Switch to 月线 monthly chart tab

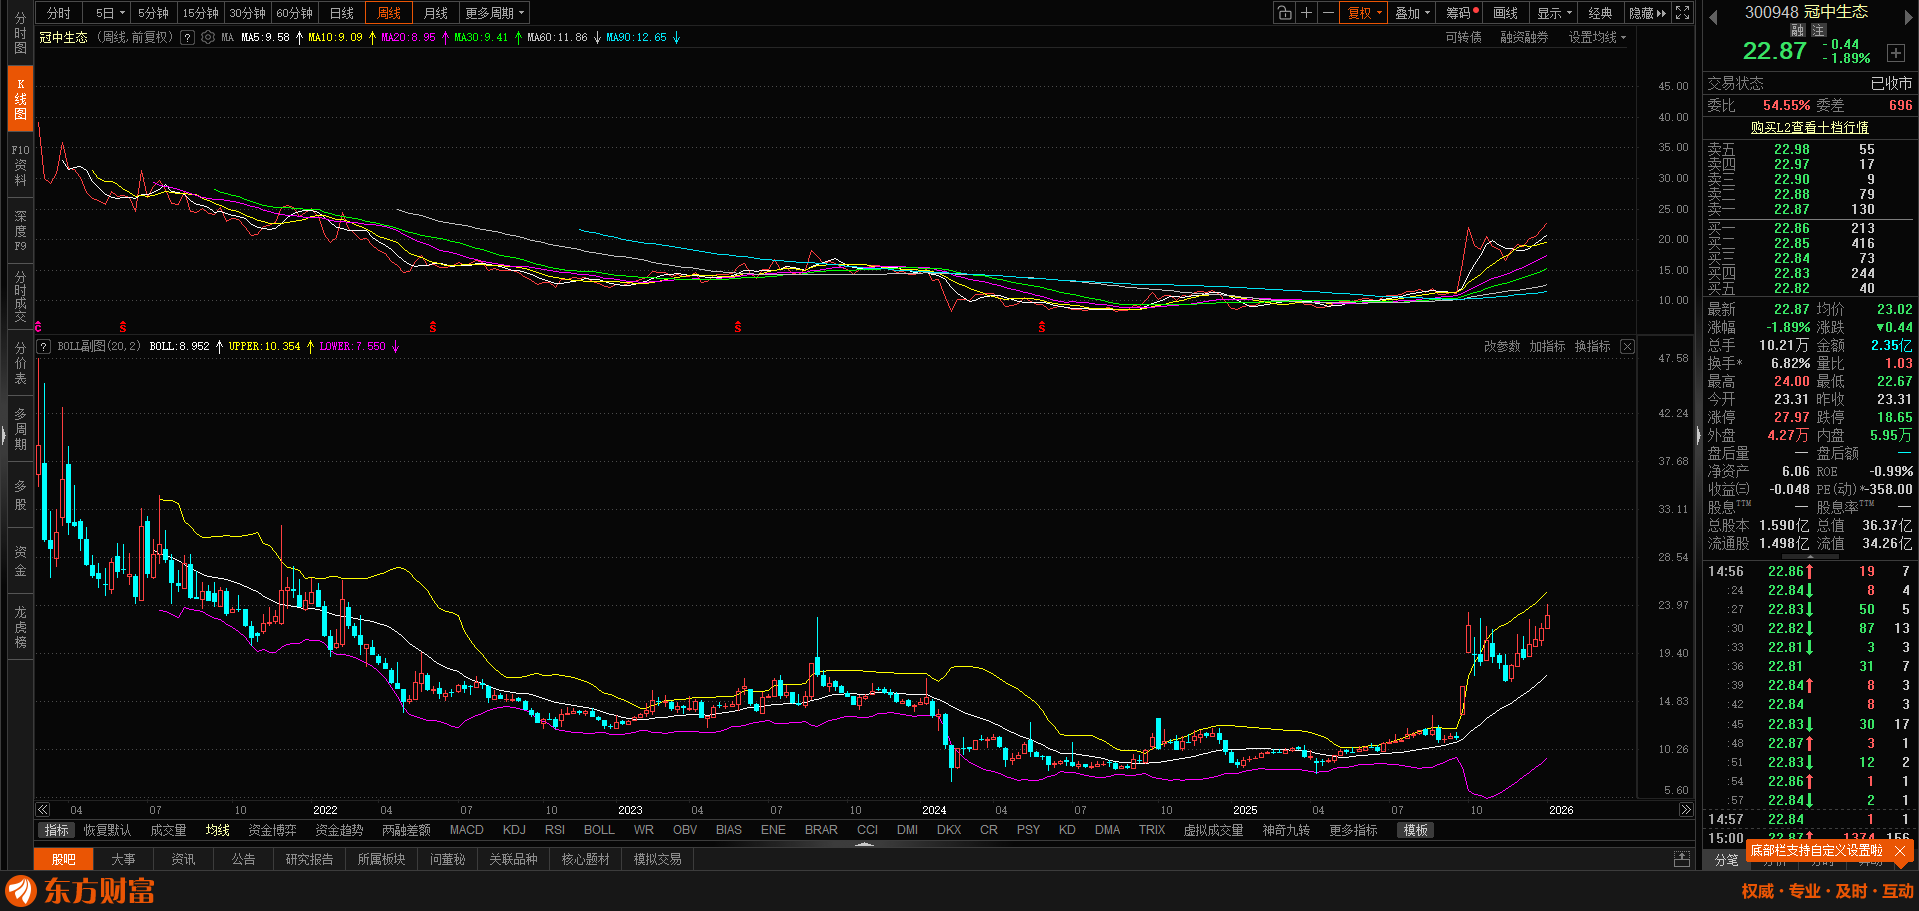click(436, 13)
